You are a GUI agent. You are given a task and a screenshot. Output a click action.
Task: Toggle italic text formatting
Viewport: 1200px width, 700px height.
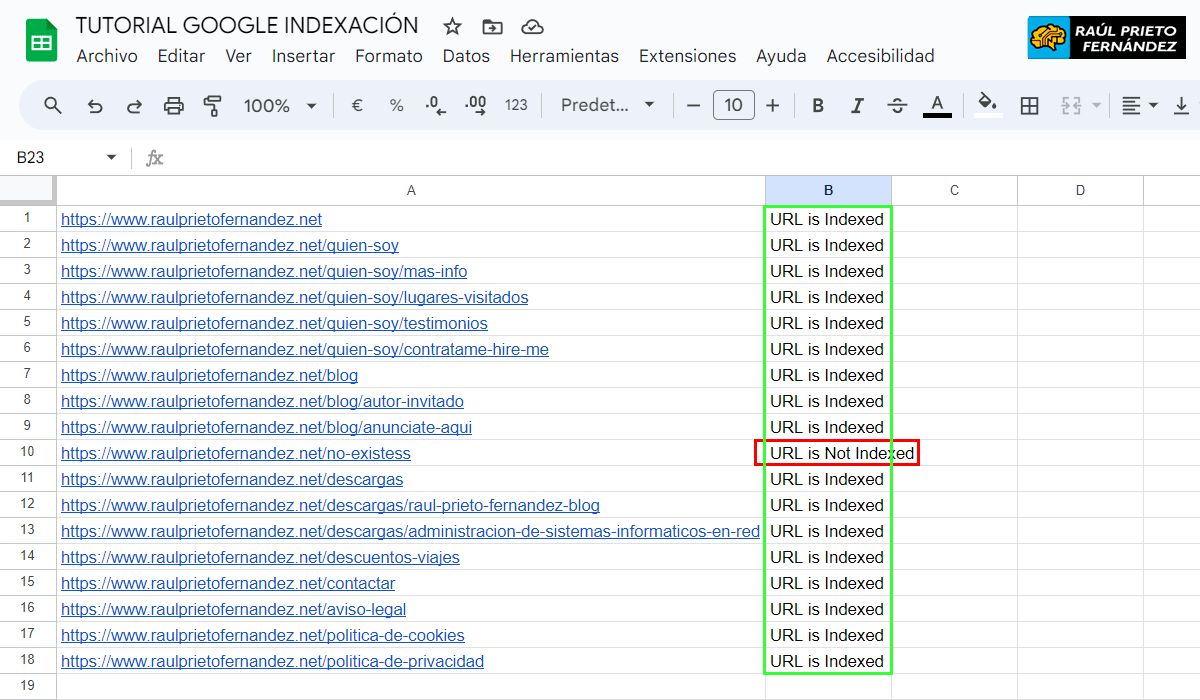click(x=857, y=105)
